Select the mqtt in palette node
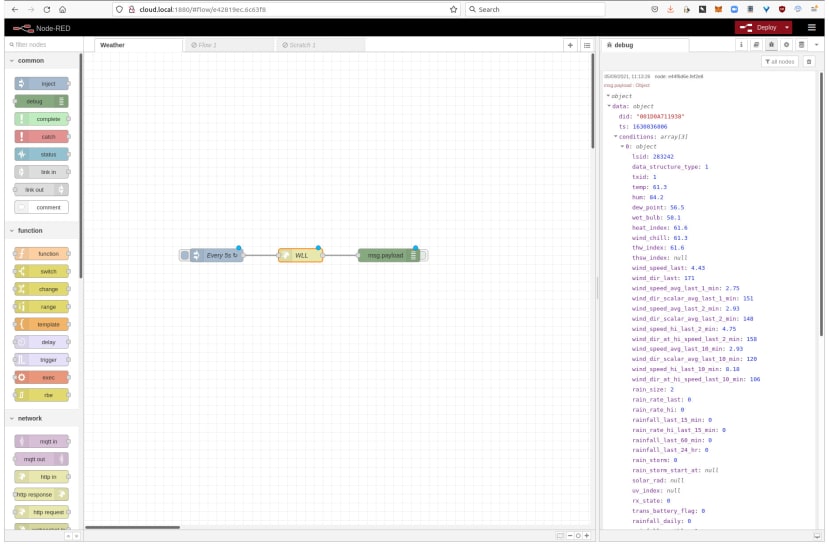The height and width of the screenshot is (546, 829). tap(42, 441)
